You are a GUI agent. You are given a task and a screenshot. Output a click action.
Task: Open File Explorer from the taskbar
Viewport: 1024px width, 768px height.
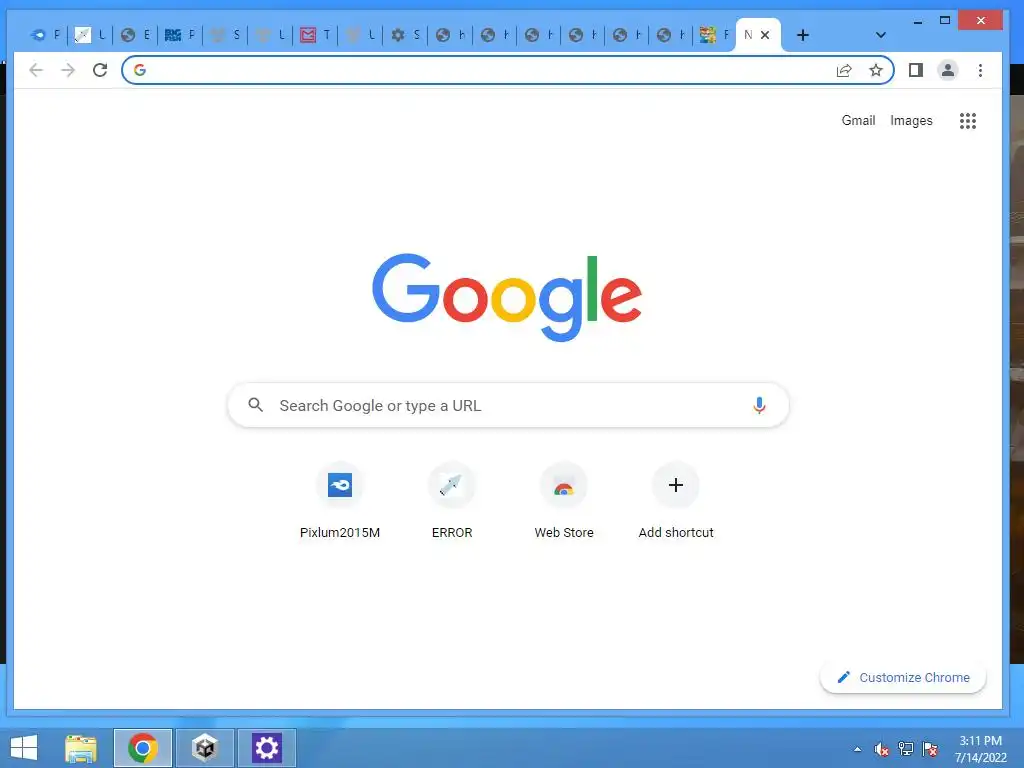click(x=80, y=748)
